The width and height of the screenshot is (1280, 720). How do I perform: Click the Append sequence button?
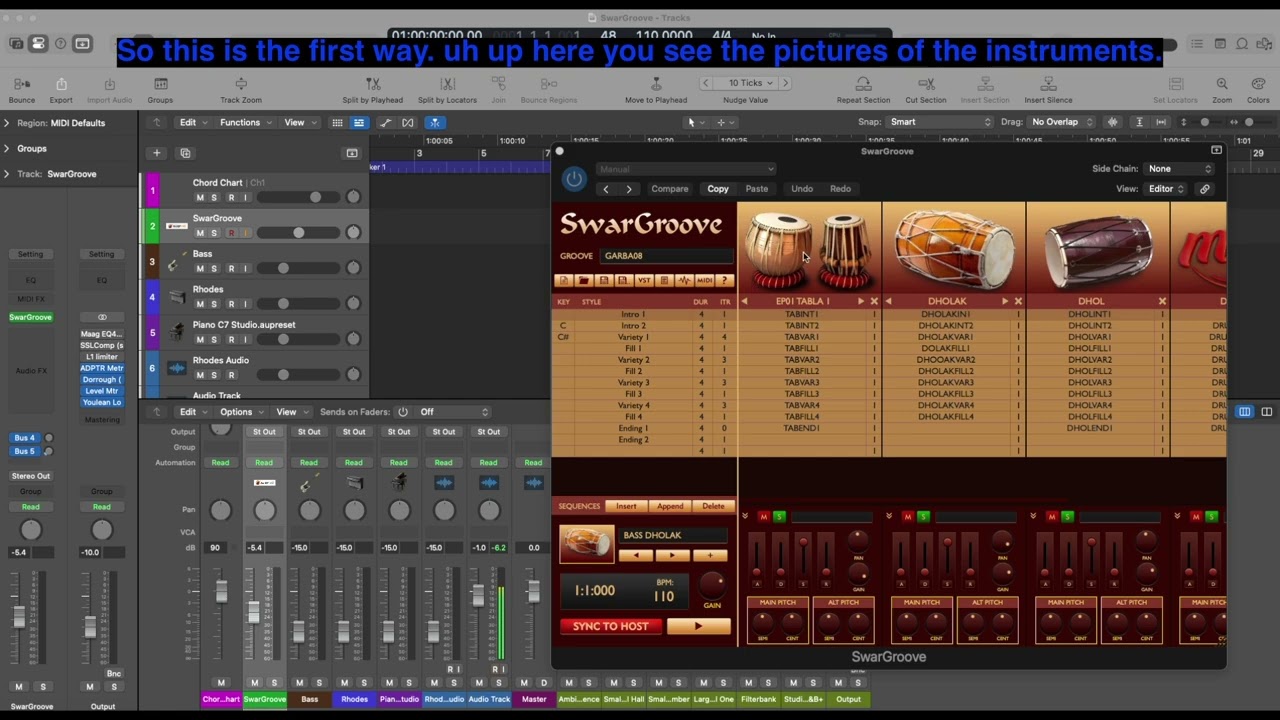click(x=670, y=506)
